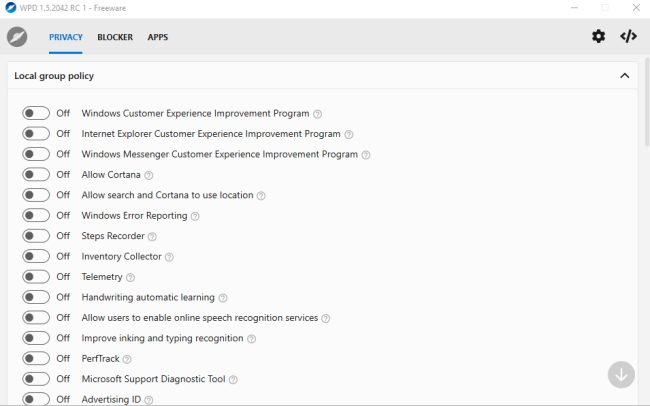Switch on Advertising ID toggle
Viewport: 650px width, 406px height.
click(x=36, y=399)
